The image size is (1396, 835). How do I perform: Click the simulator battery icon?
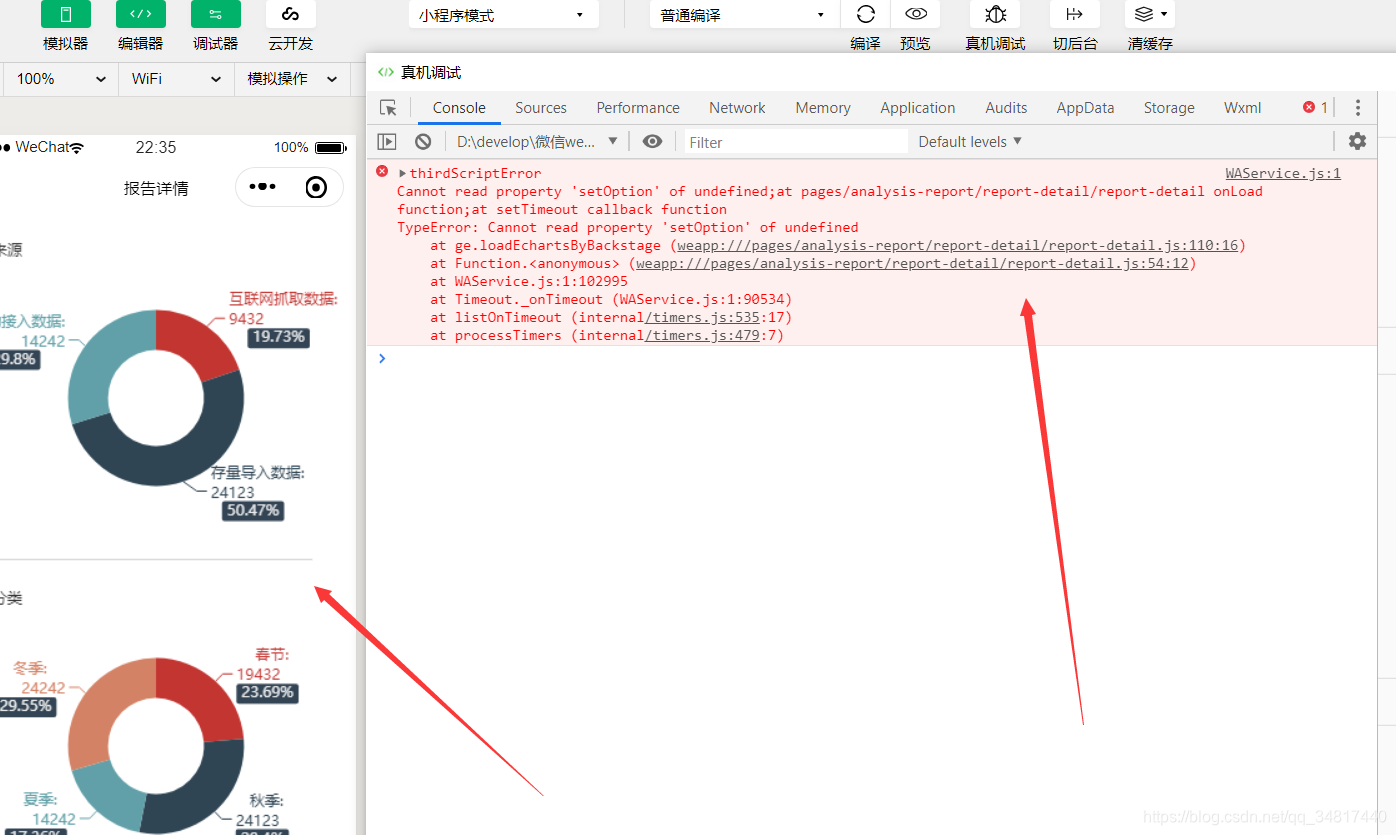(330, 147)
